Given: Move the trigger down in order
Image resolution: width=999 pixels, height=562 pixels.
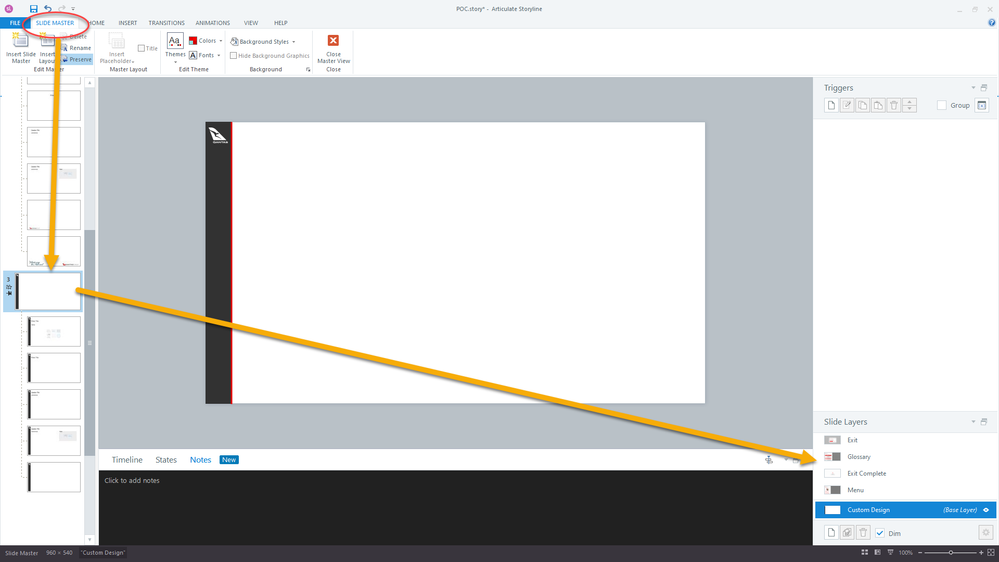Looking at the screenshot, I should tap(910, 109).
